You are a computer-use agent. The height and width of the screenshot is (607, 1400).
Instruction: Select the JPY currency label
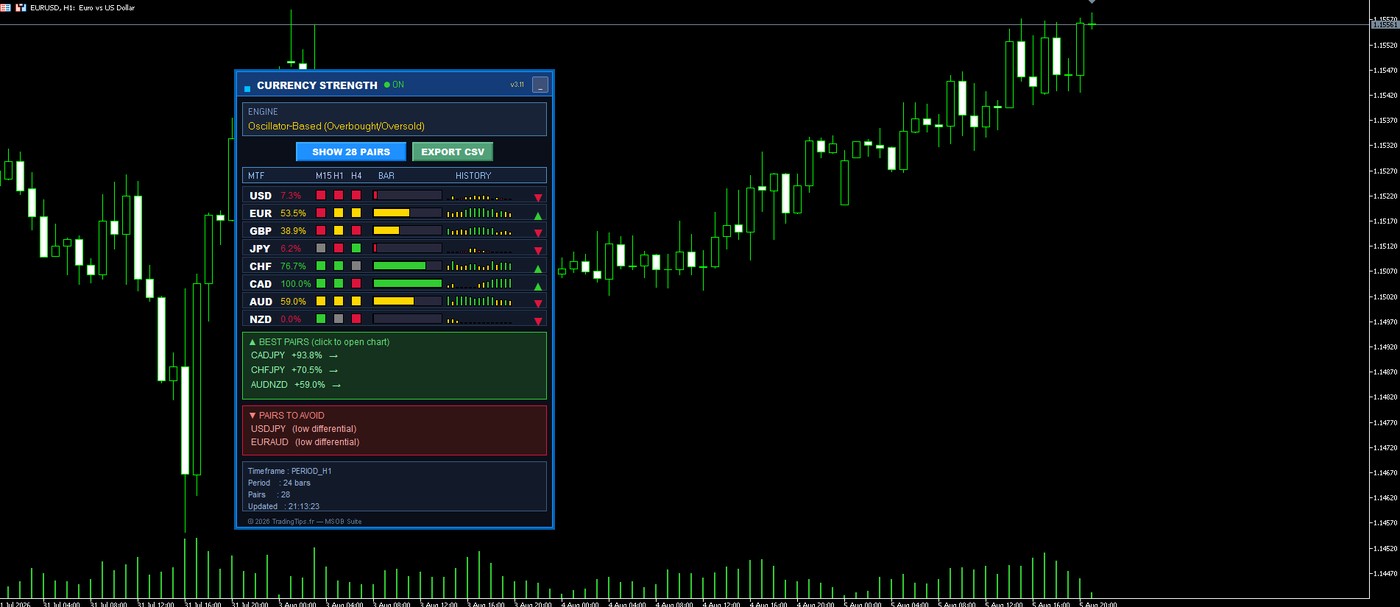[x=260, y=248]
